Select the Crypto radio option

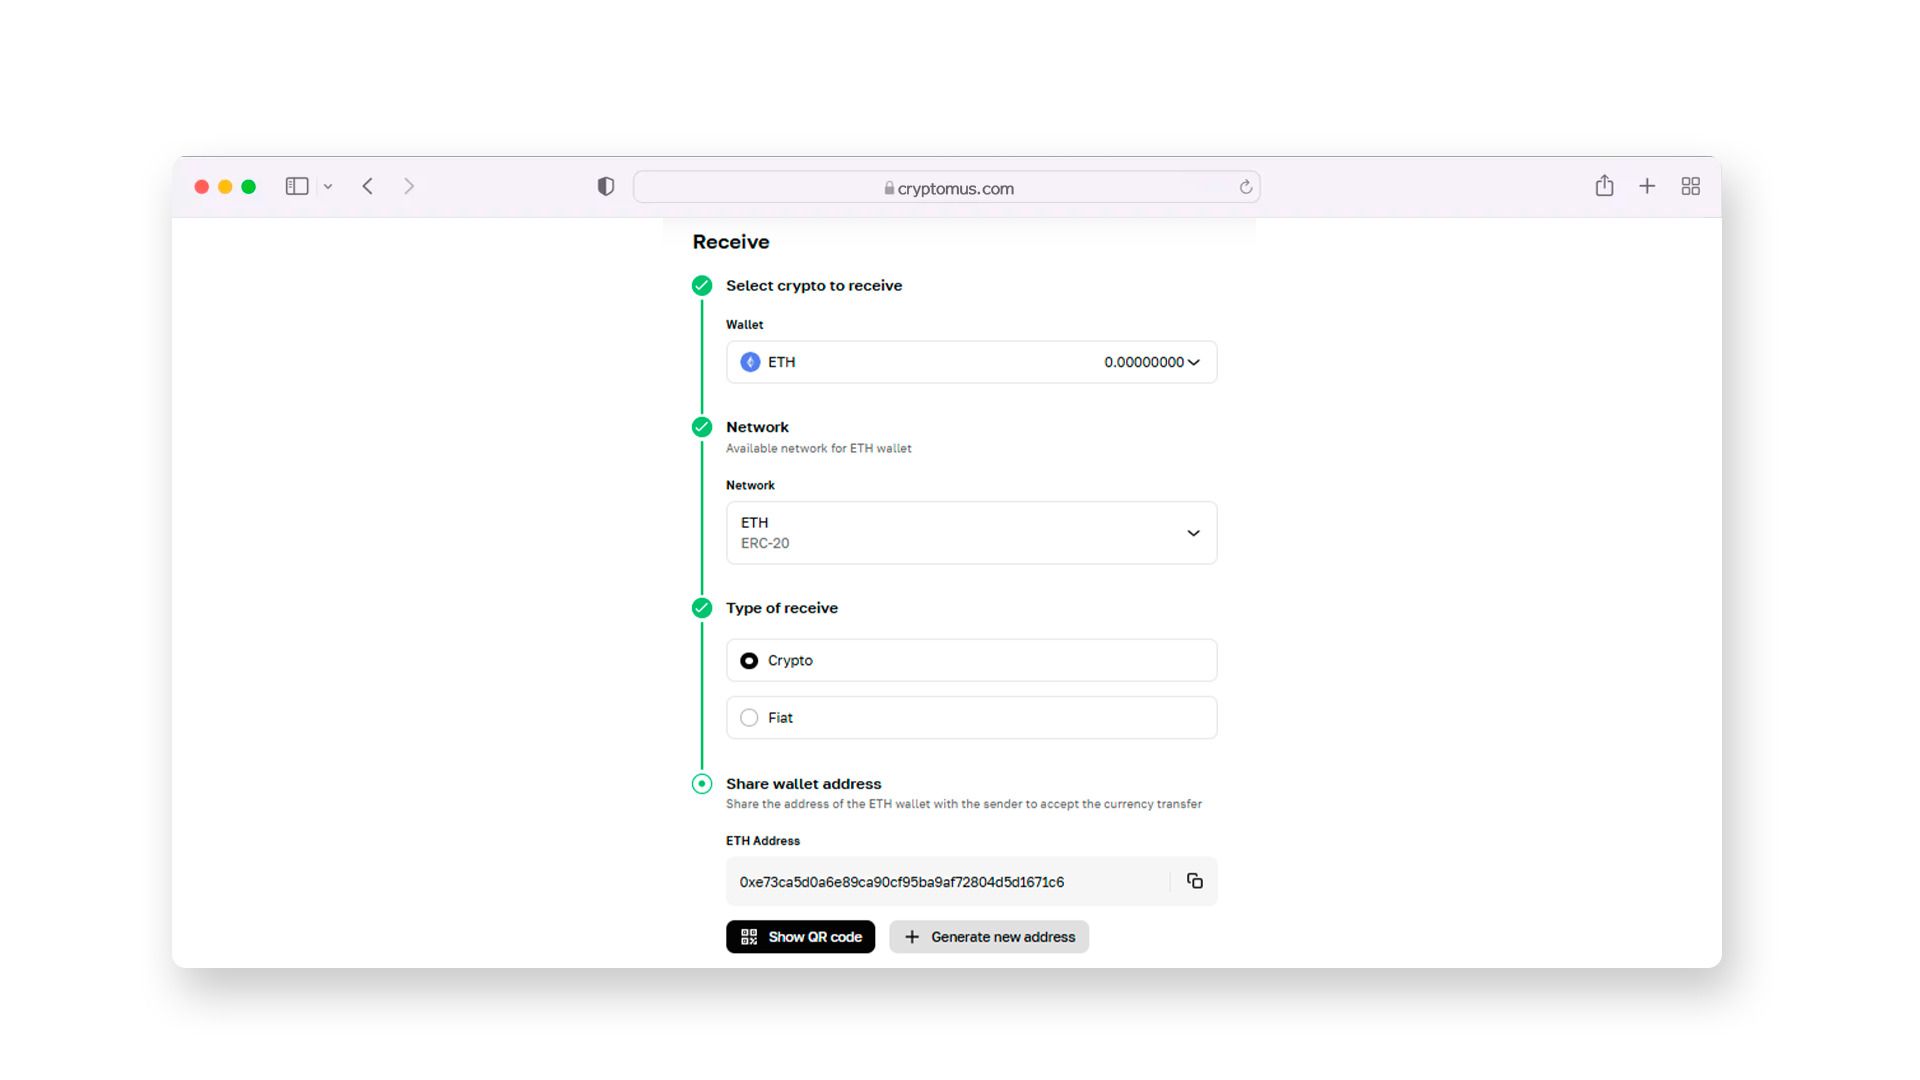pyautogui.click(x=749, y=661)
